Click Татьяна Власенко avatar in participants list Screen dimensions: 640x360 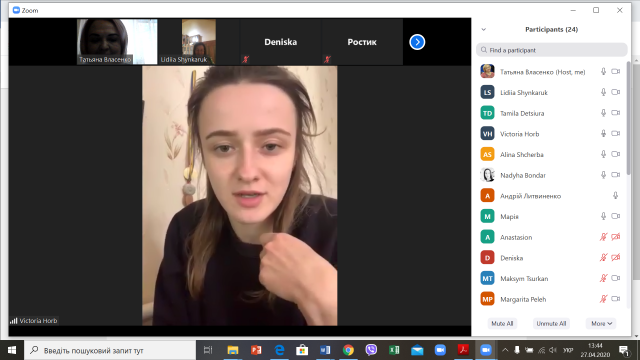point(487,71)
